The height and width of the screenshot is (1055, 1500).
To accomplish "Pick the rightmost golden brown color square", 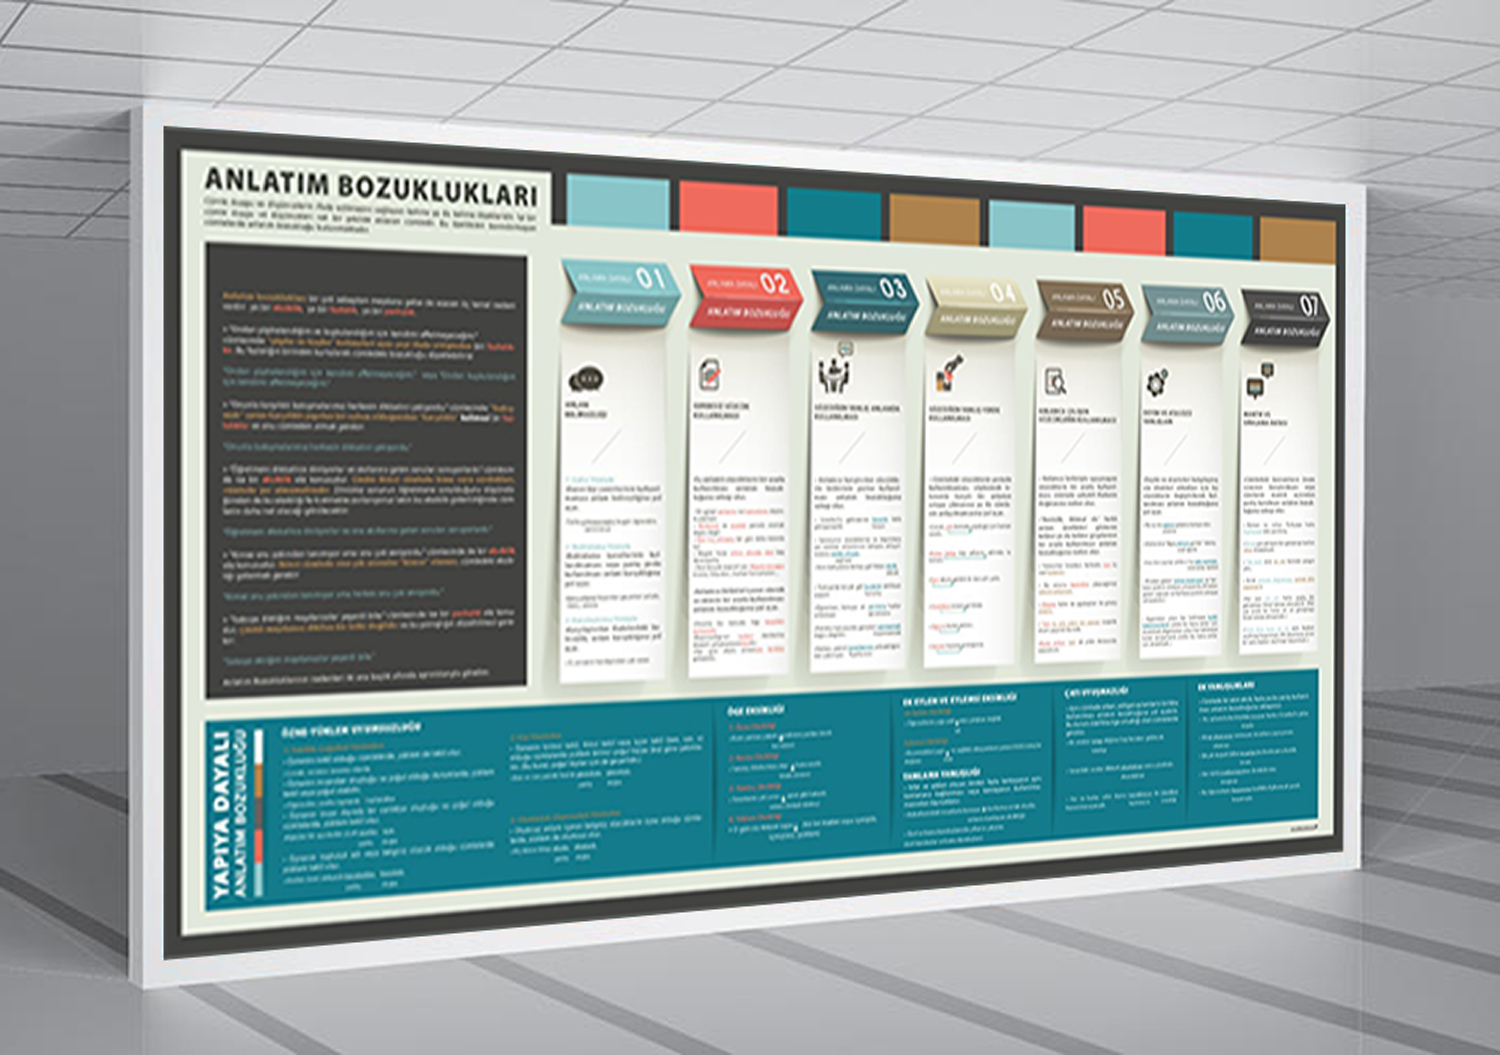I will [x=1297, y=240].
